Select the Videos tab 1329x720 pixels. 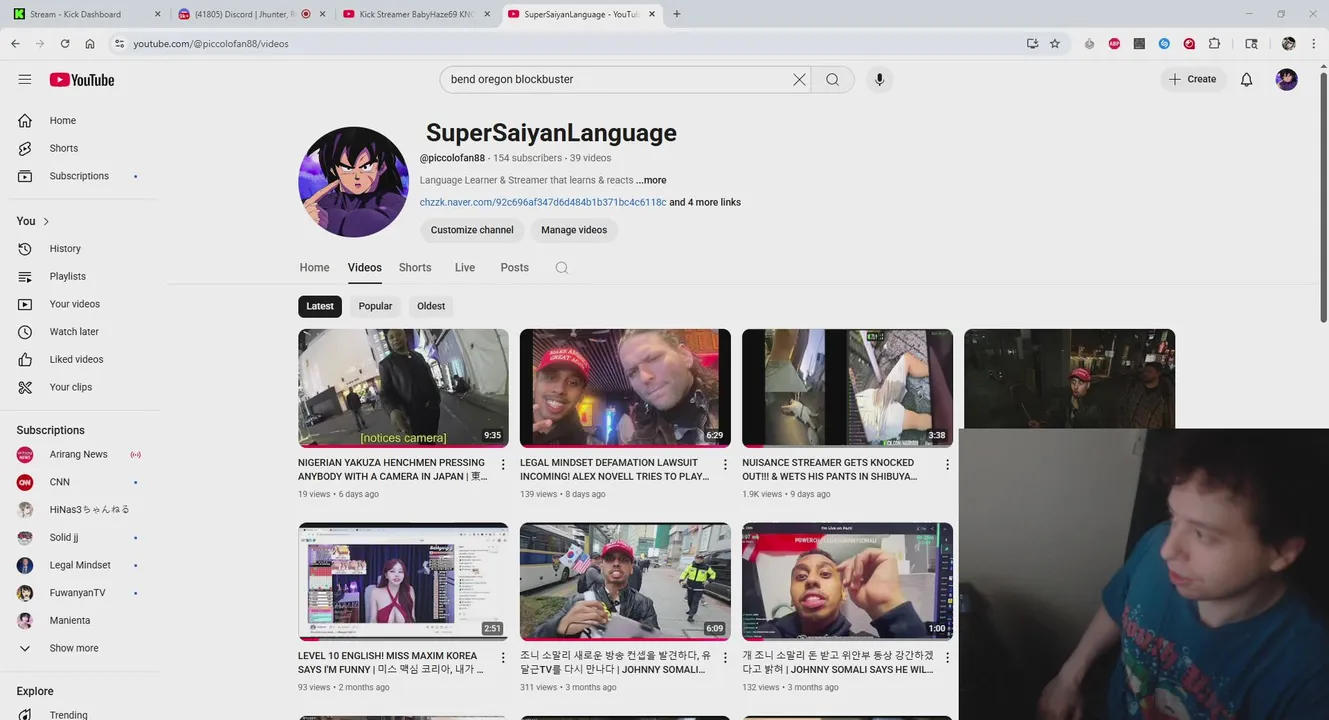click(x=365, y=268)
